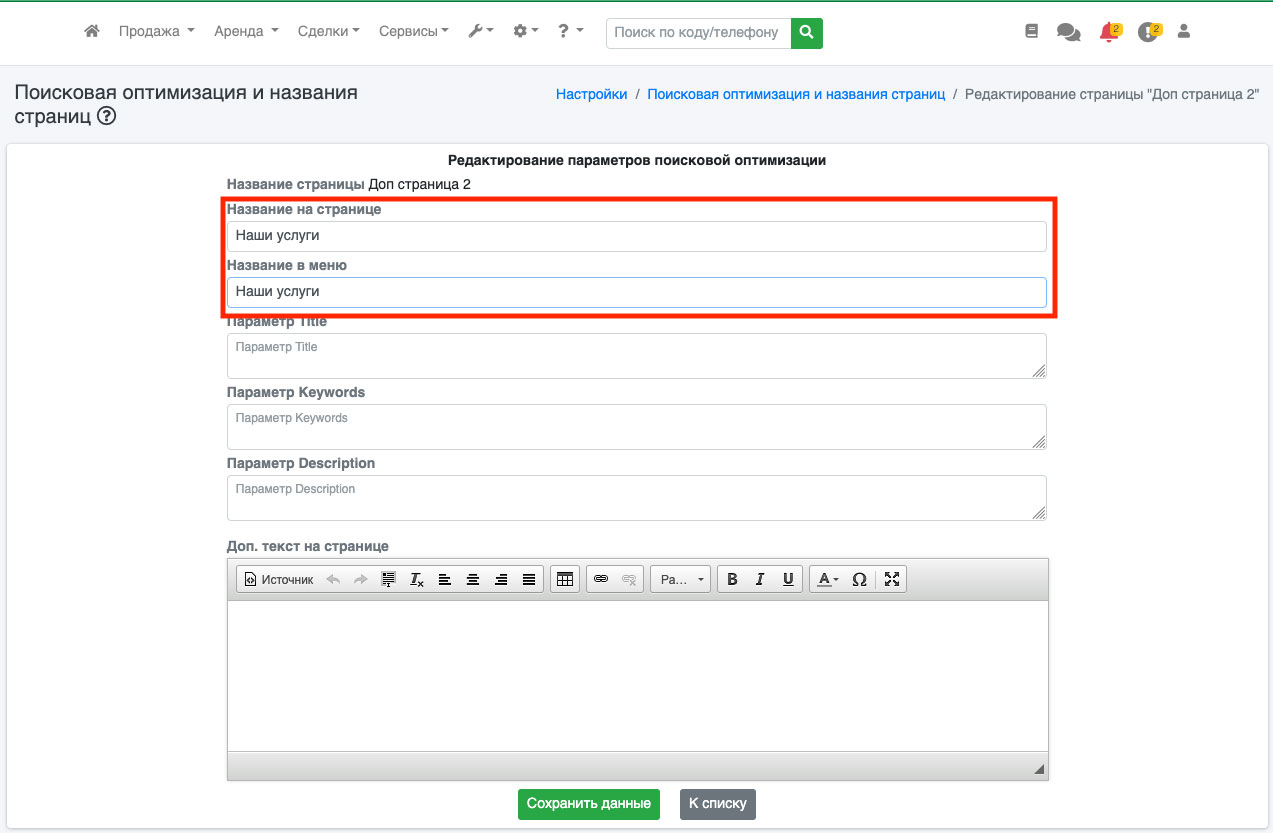Click the Сохранить данные button
The image size is (1273, 833).
click(588, 804)
